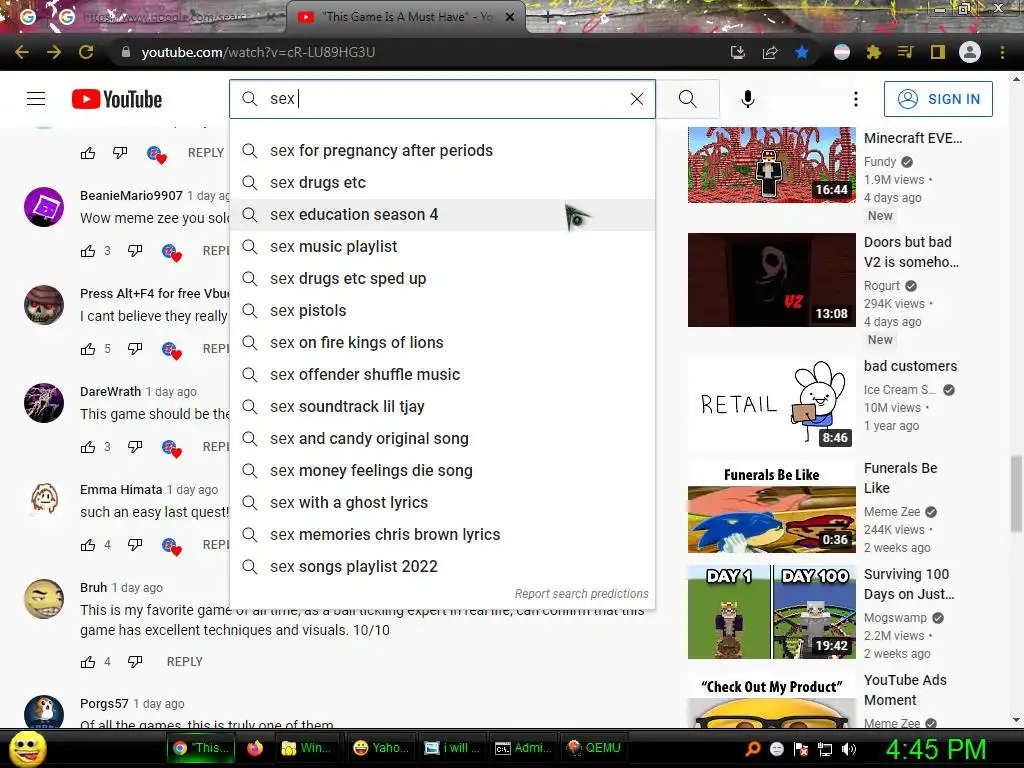Open the Minecraft Fundy video thumbnail

[x=771, y=165]
